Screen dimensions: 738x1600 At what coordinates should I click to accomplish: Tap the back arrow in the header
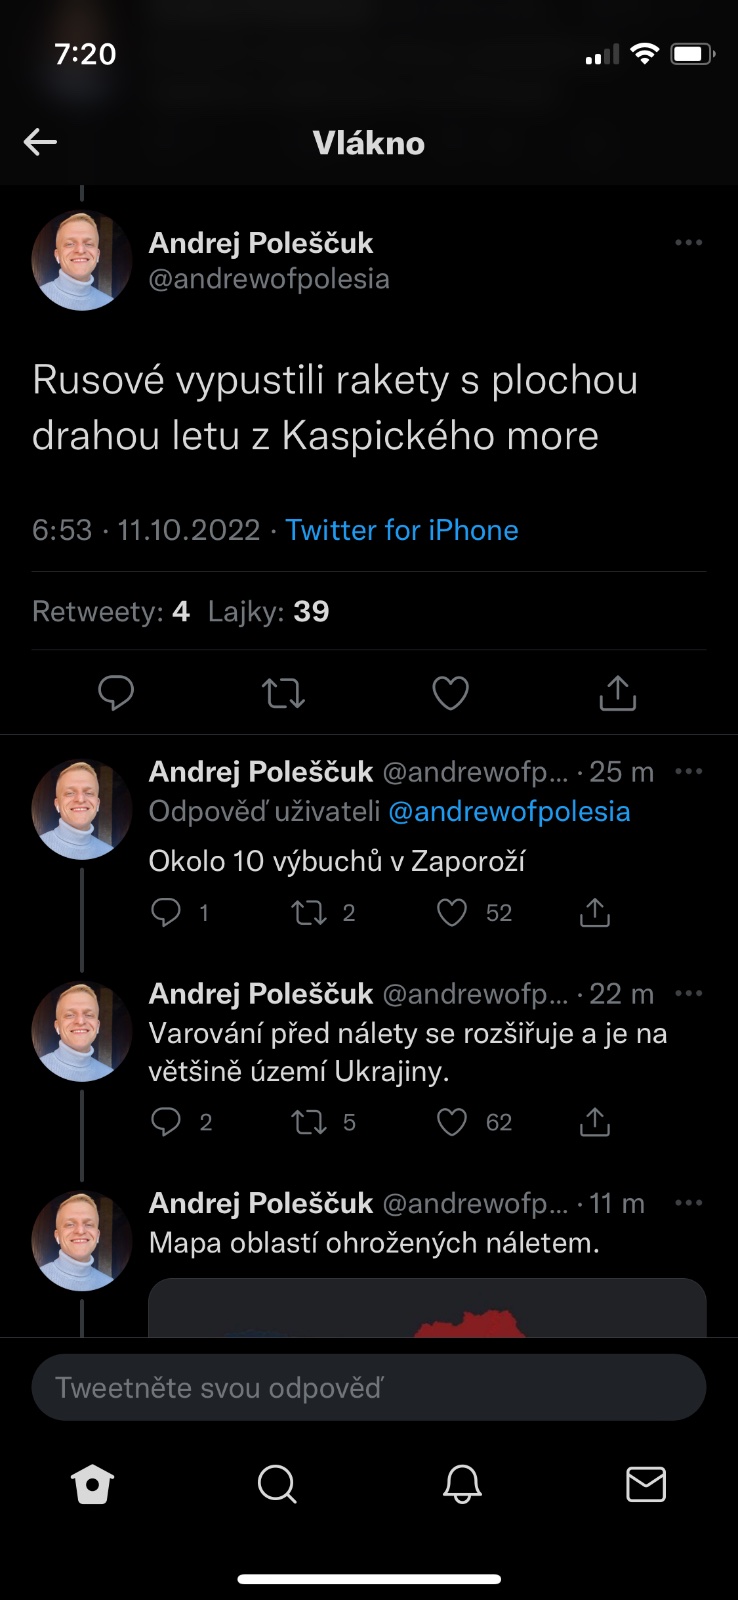(40, 142)
